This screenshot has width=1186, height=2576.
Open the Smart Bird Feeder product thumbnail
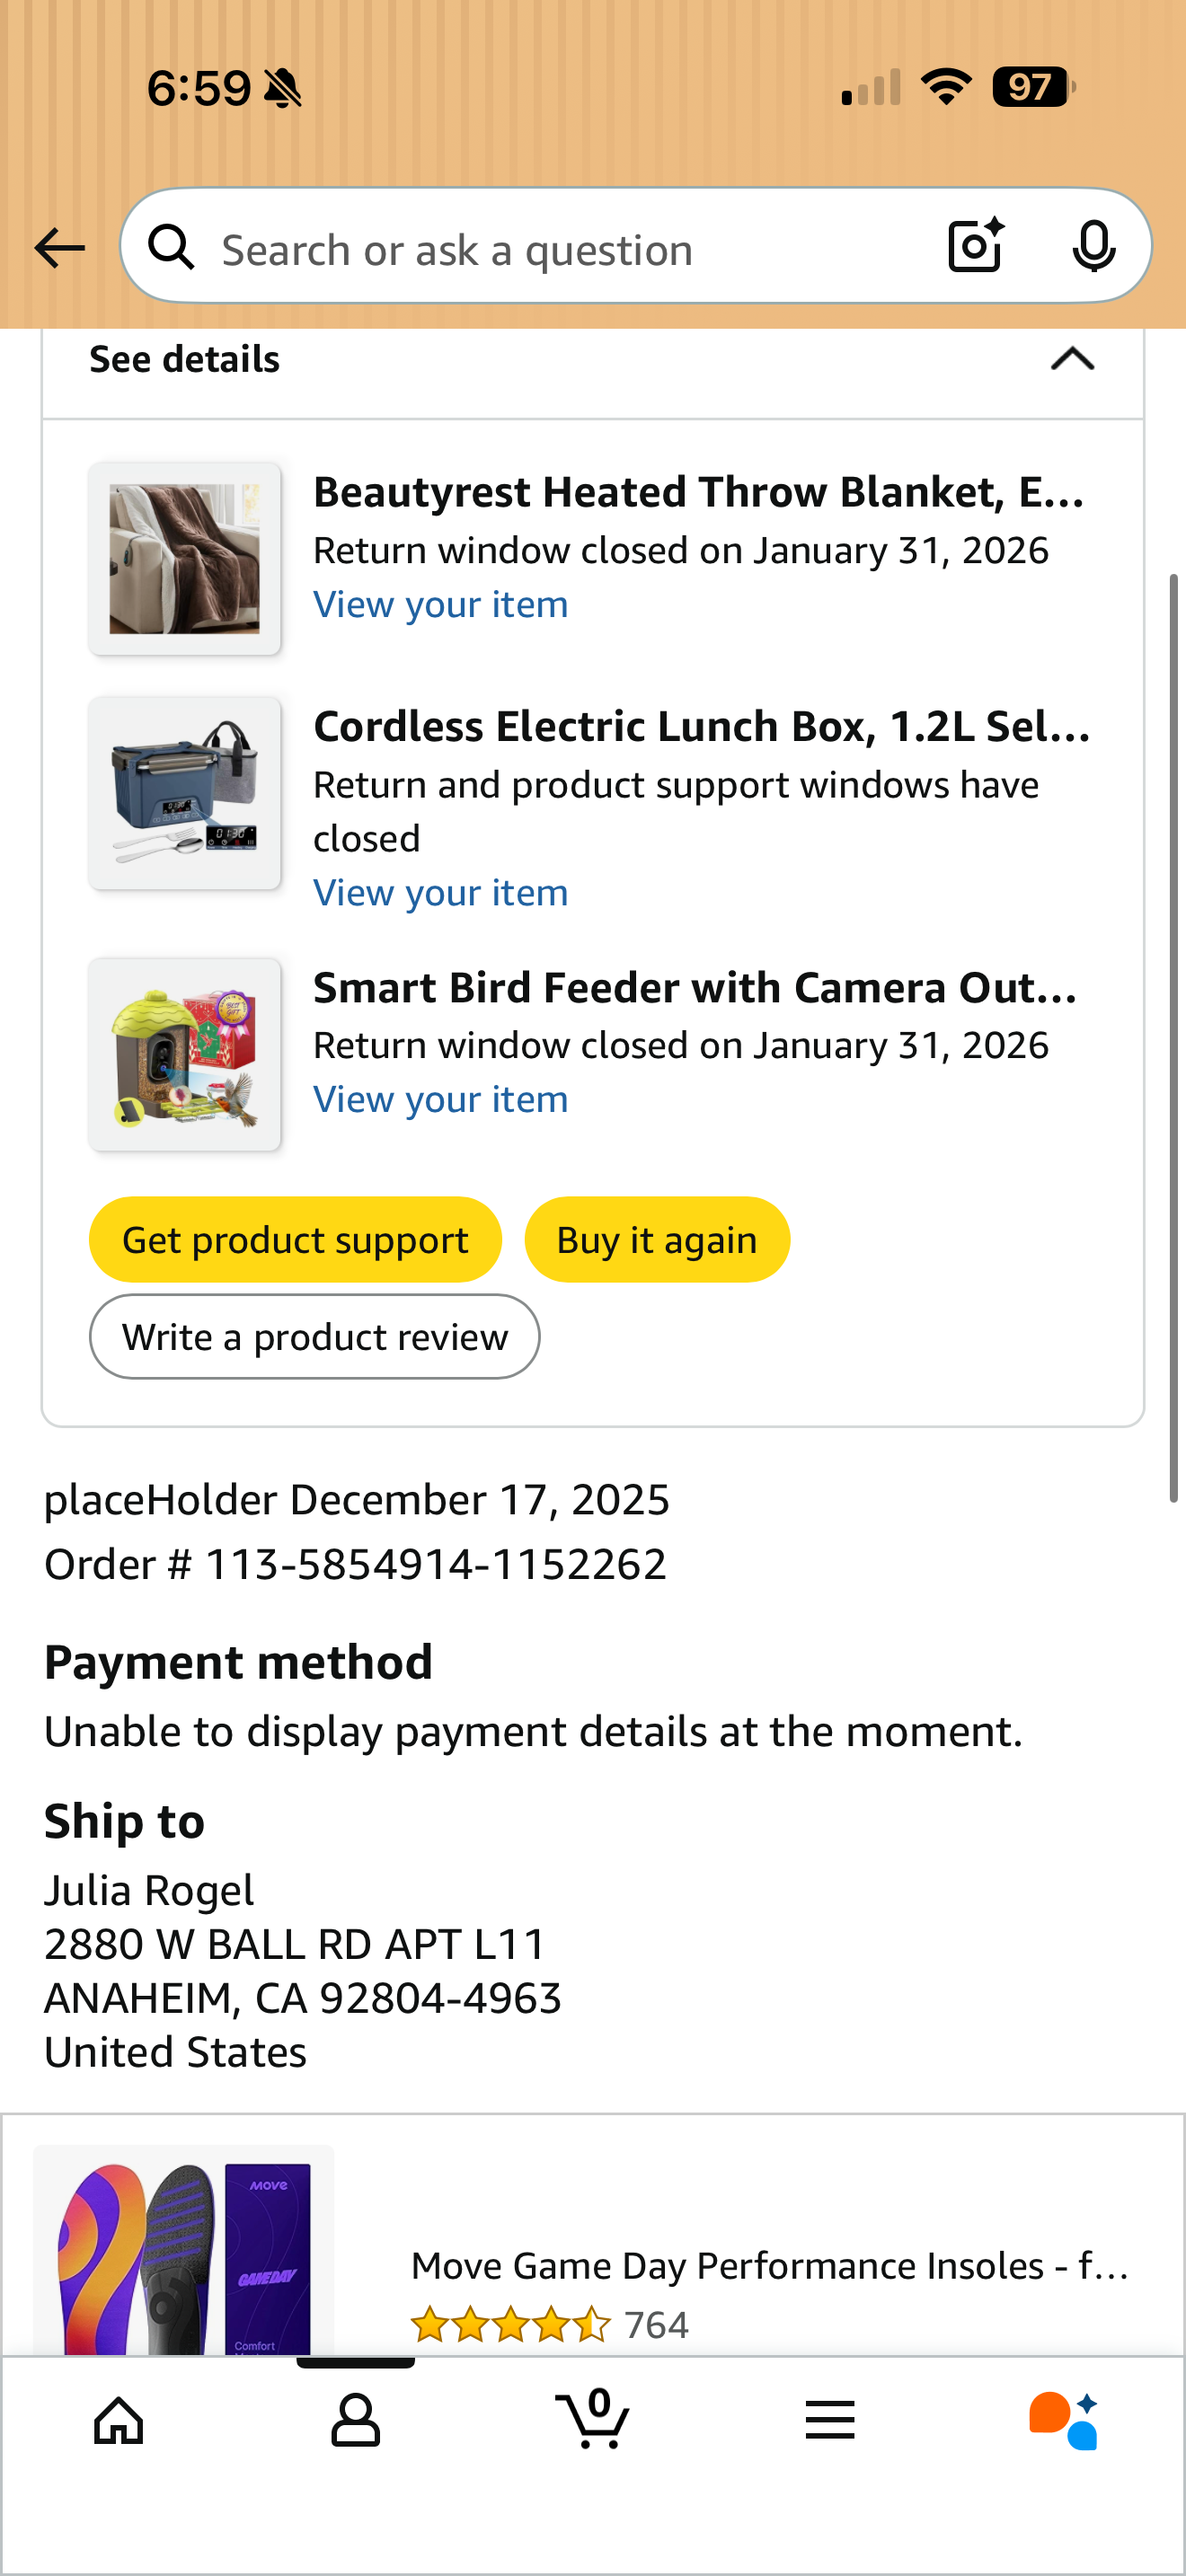click(185, 1055)
